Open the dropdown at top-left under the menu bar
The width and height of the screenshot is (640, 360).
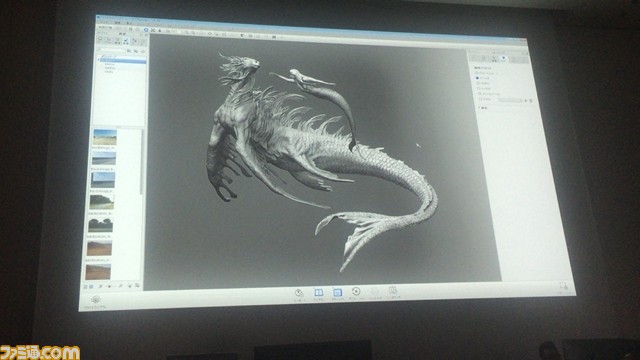[x=104, y=27]
